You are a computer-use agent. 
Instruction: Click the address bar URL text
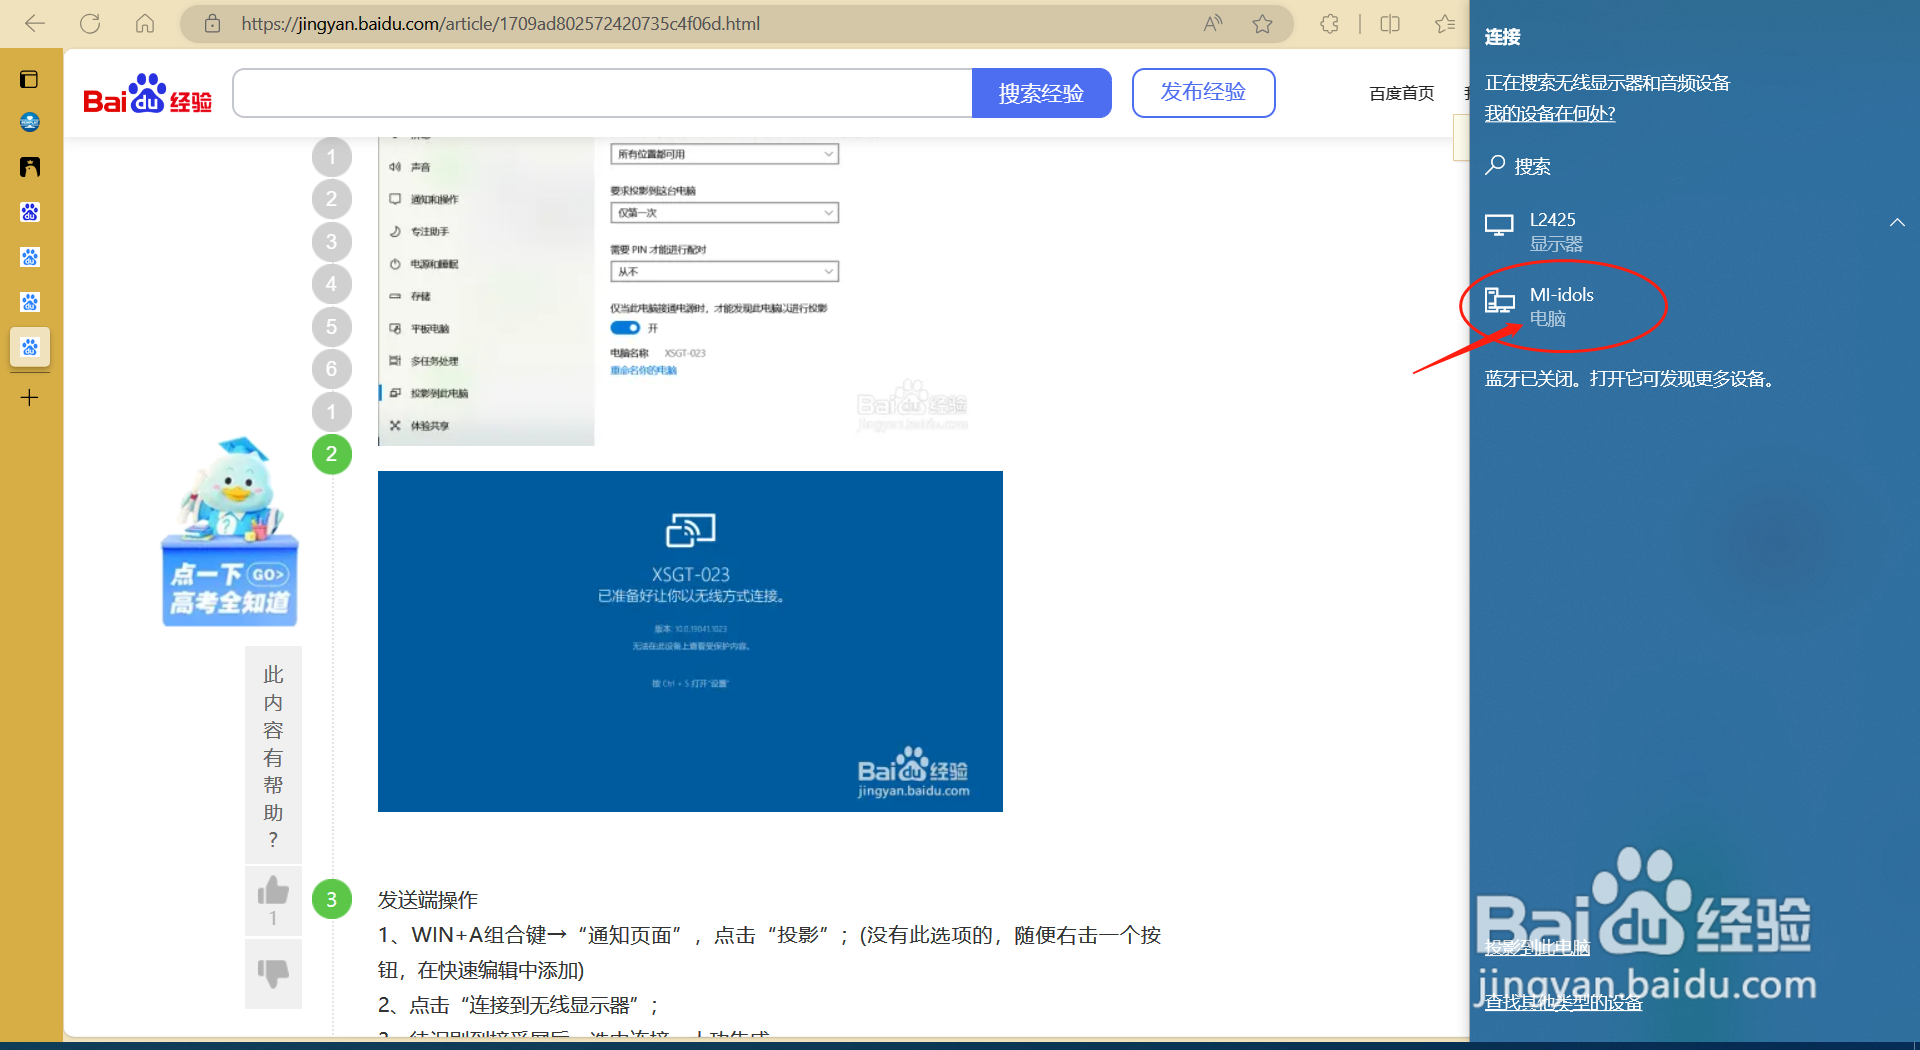[x=500, y=23]
